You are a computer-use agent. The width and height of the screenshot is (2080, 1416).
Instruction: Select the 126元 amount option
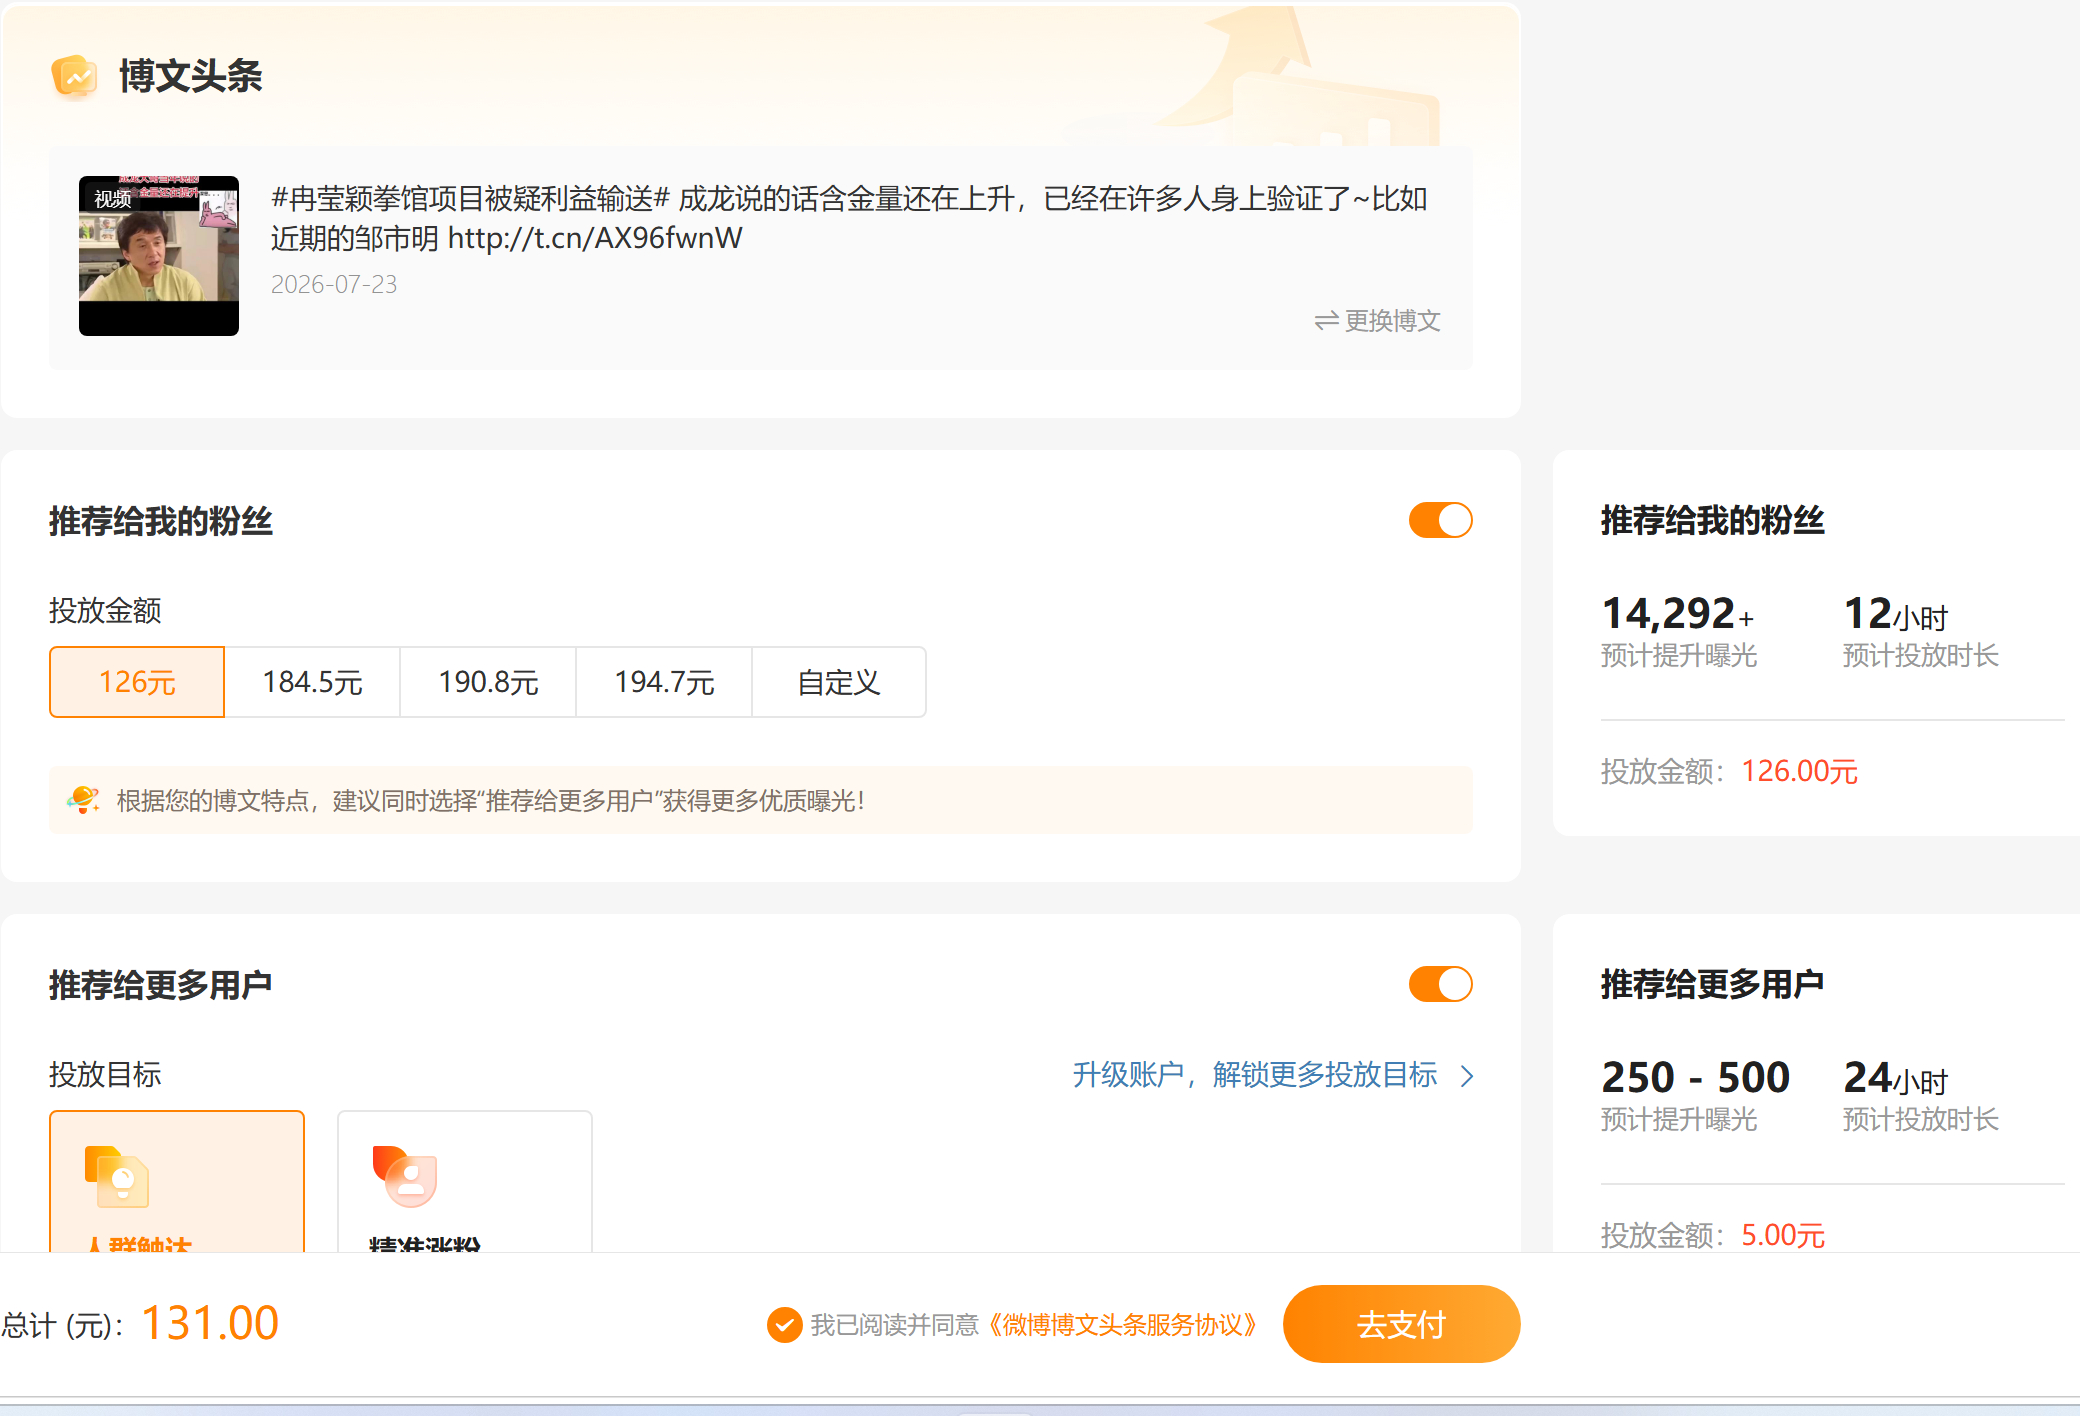coord(137,682)
